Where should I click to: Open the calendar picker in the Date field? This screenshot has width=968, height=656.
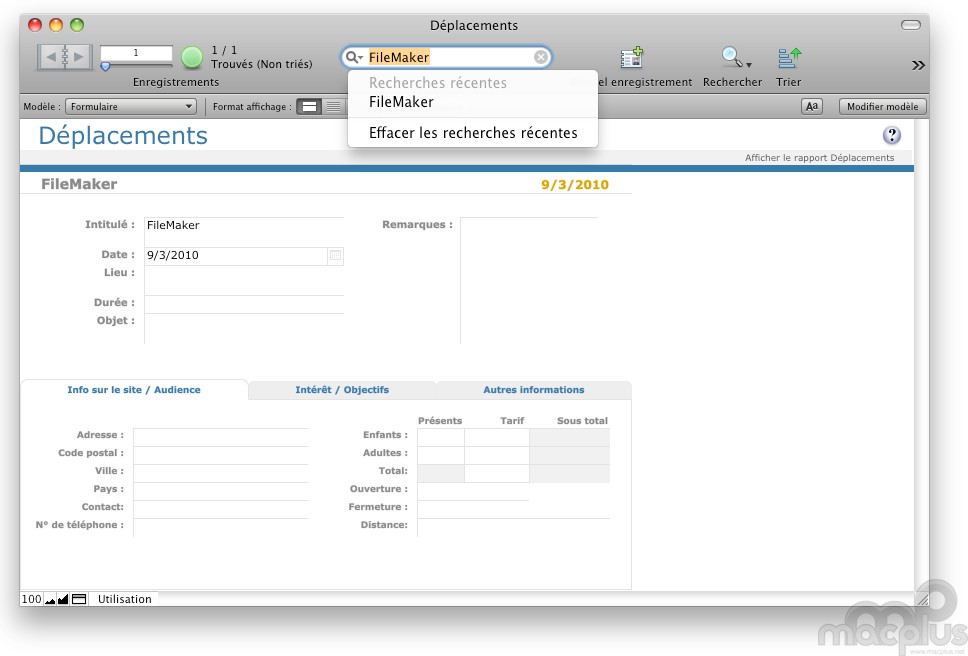coord(335,255)
